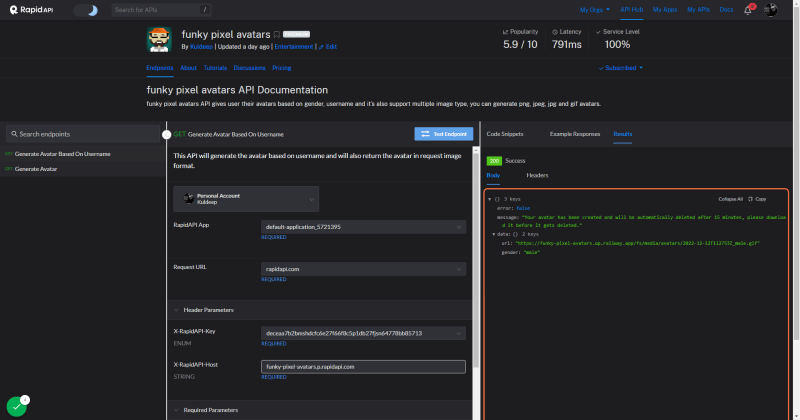Click the RapidAPI logo

click(31, 10)
